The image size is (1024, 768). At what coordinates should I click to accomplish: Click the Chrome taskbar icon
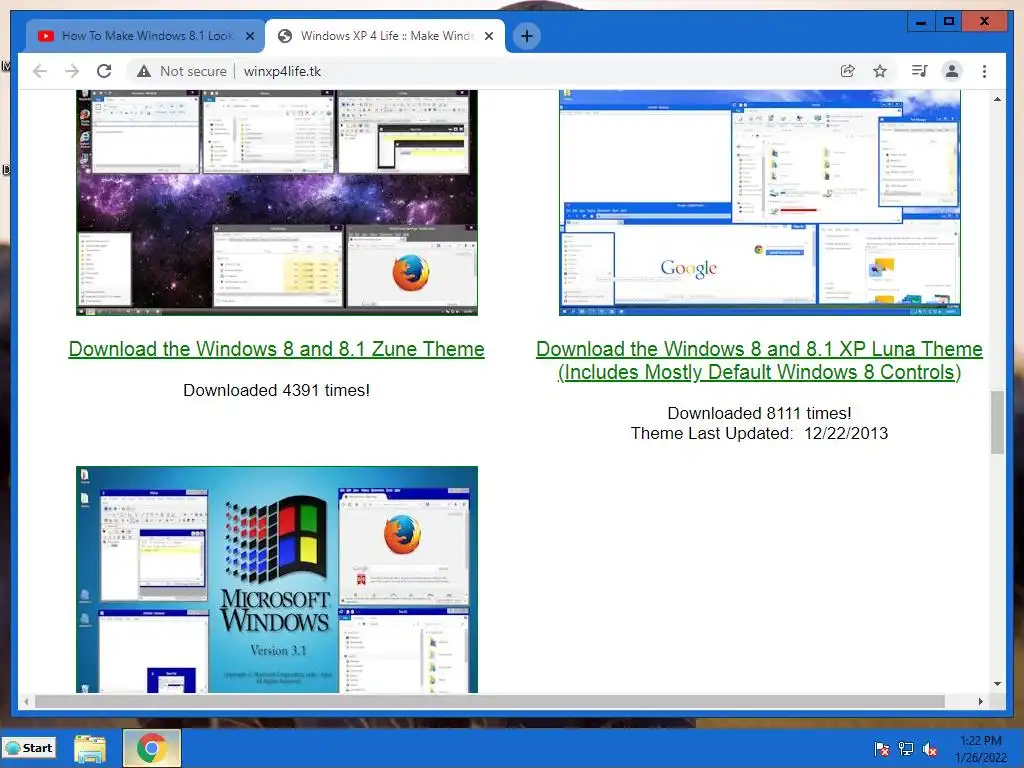tap(151, 748)
